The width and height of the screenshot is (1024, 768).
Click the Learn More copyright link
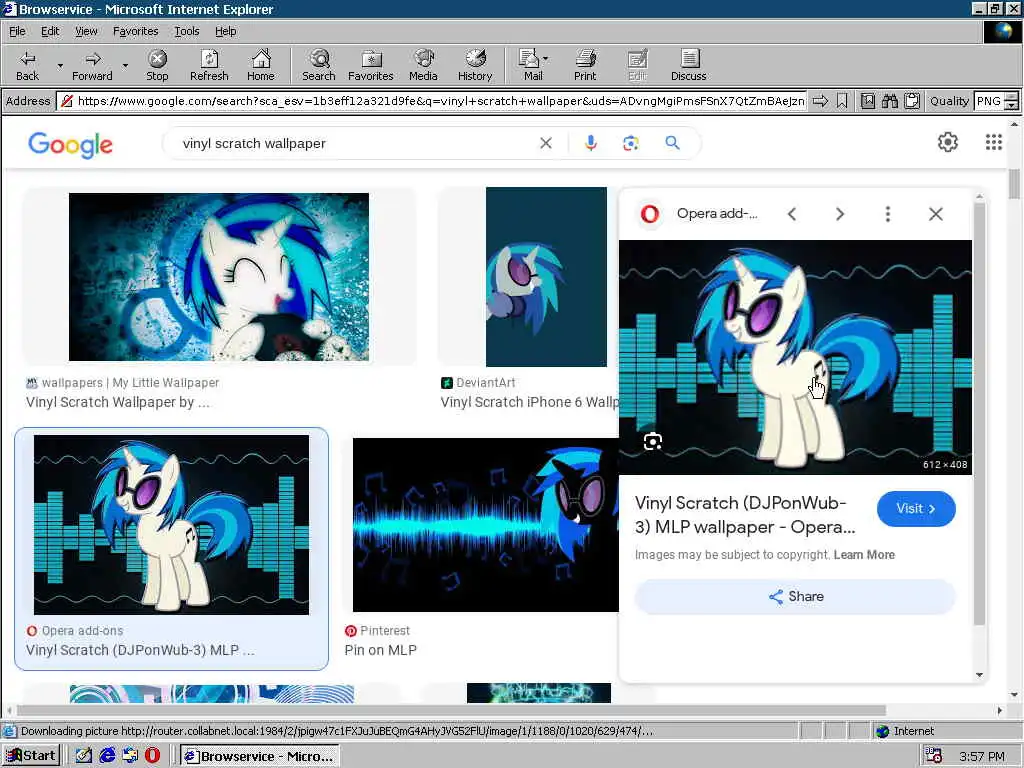point(864,555)
